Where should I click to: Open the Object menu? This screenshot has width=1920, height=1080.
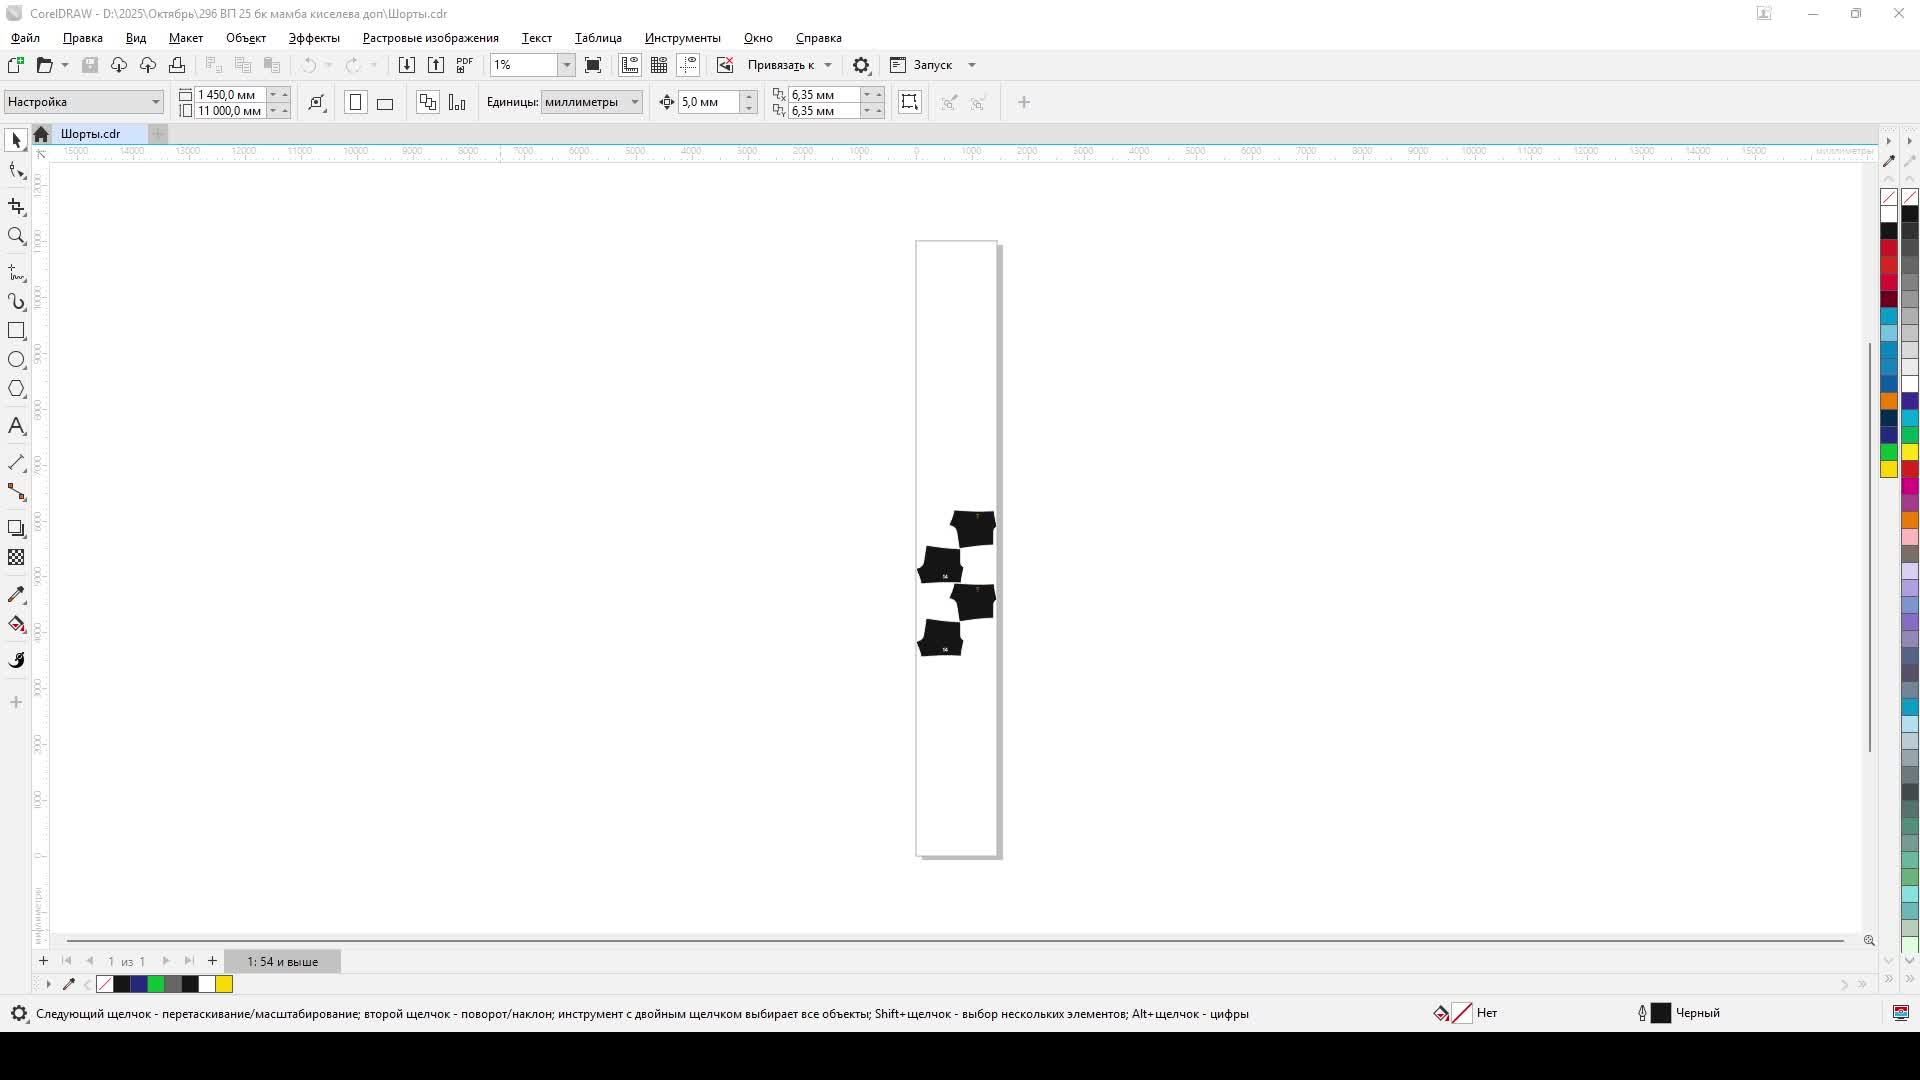click(245, 38)
